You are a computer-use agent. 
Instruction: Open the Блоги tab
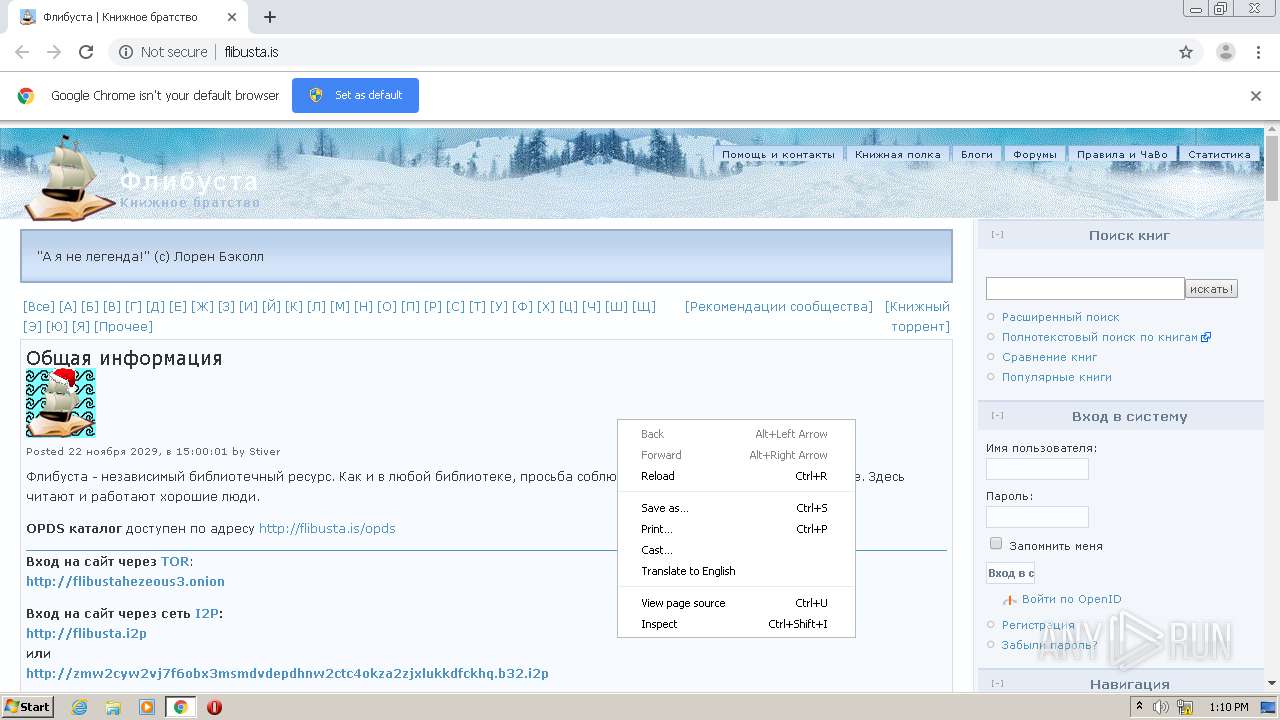point(977,155)
